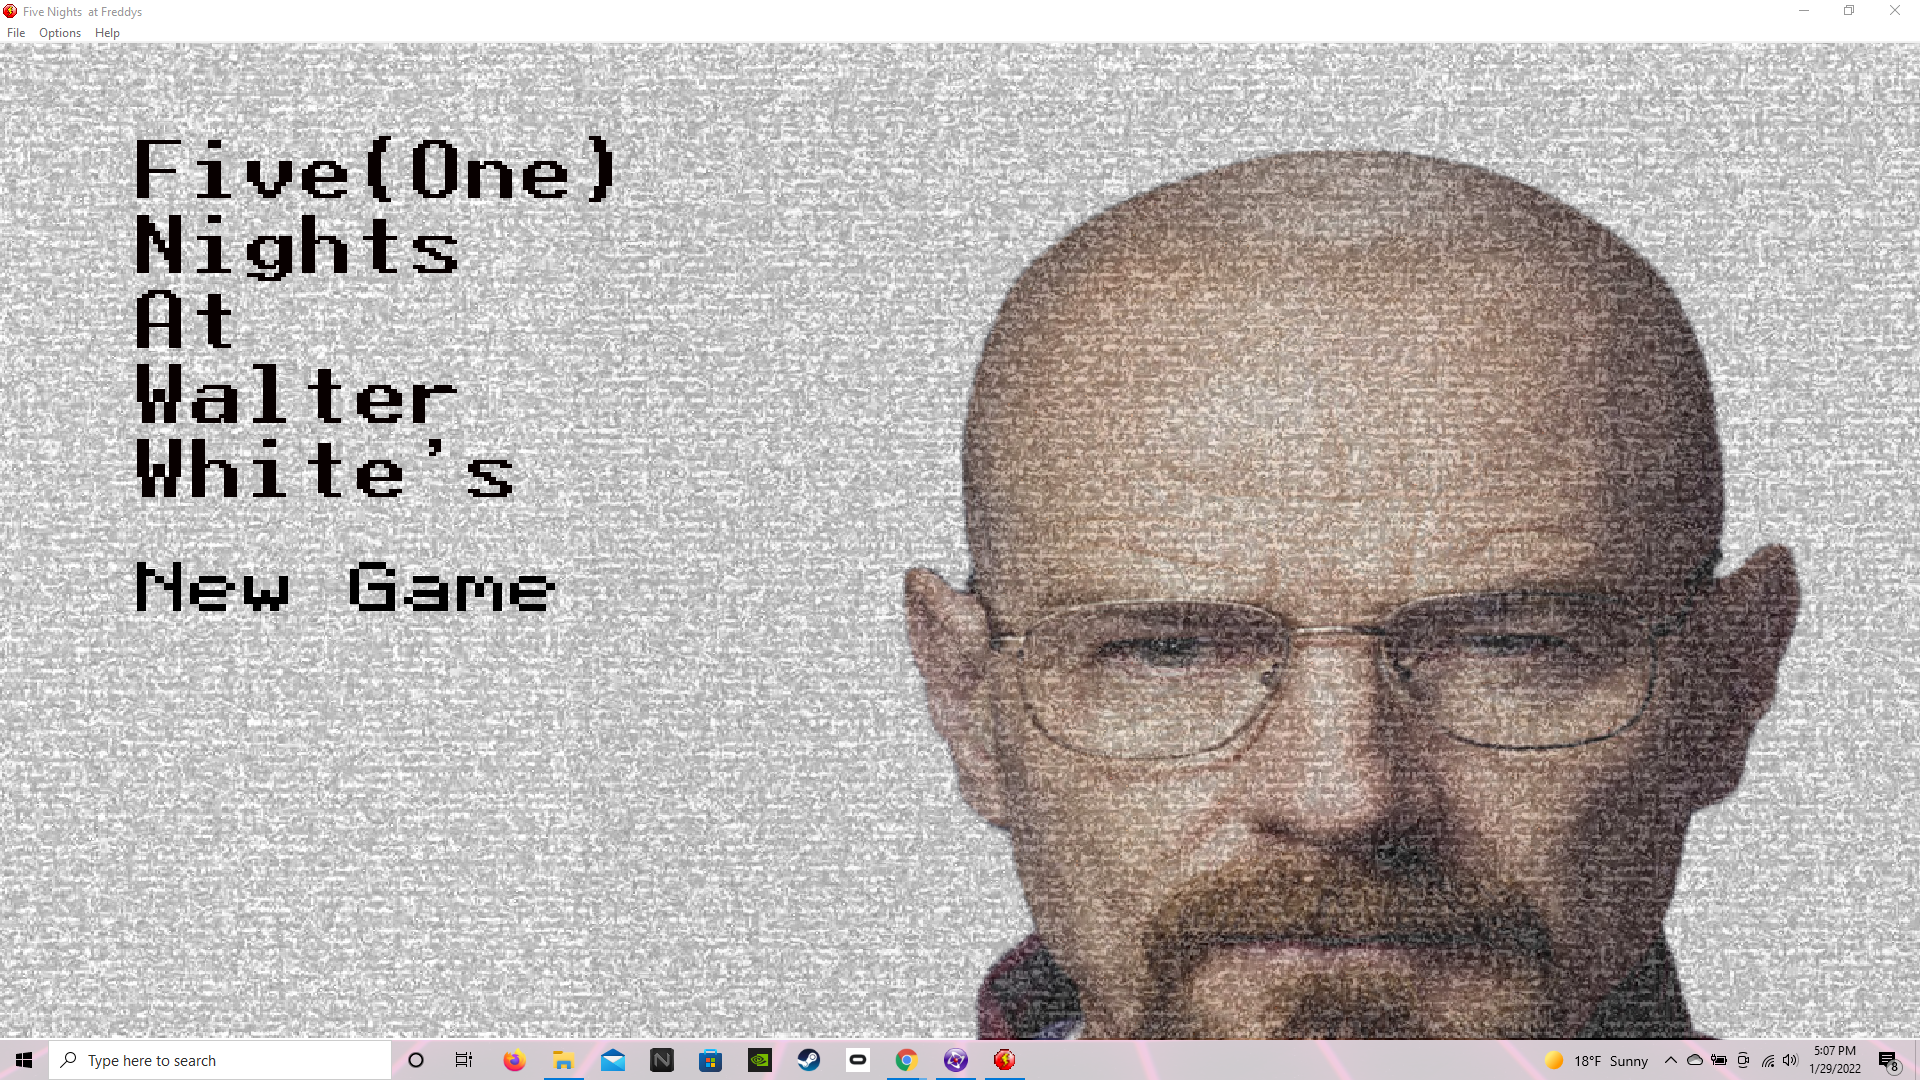Screen dimensions: 1920x1080
Task: Click the date and time display
Action: click(1837, 1060)
